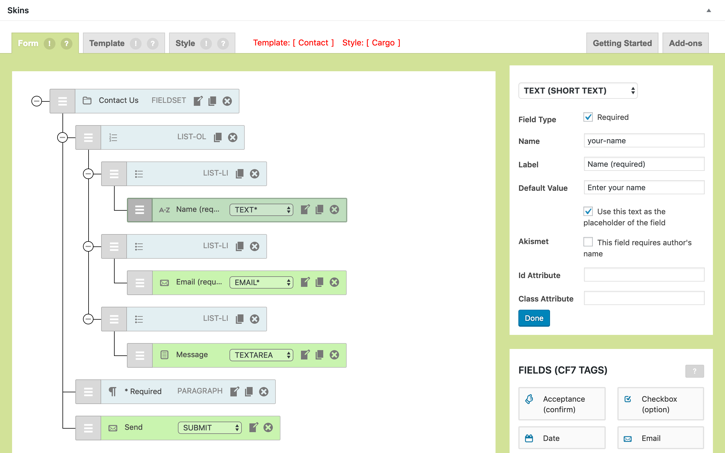
Task: Open the TEXT (SHORT TEXT) dropdown
Action: [578, 91]
